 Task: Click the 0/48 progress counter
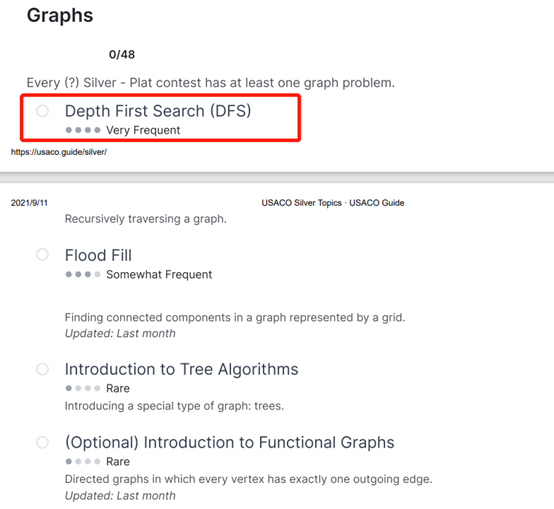coord(122,54)
